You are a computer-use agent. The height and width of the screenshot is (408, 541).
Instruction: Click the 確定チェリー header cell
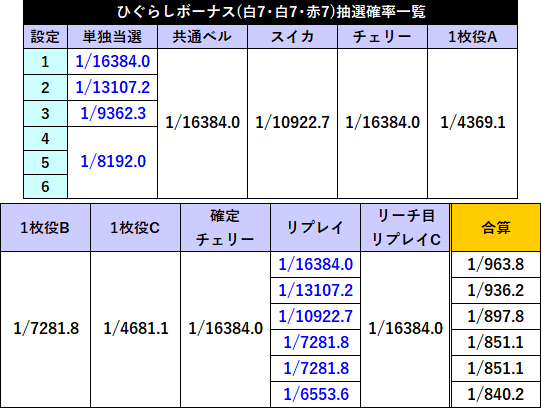[x=225, y=228]
